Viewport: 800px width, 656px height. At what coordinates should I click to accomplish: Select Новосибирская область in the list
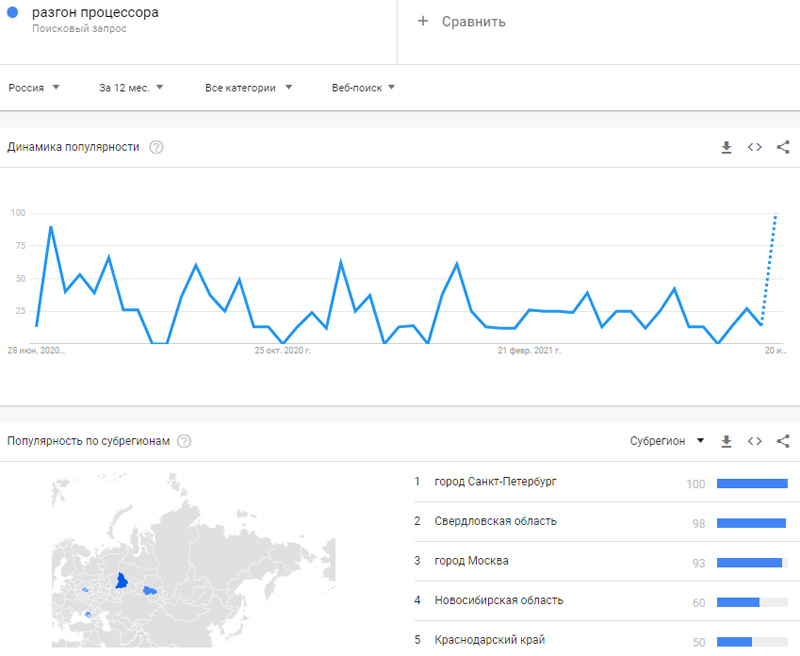coord(499,601)
